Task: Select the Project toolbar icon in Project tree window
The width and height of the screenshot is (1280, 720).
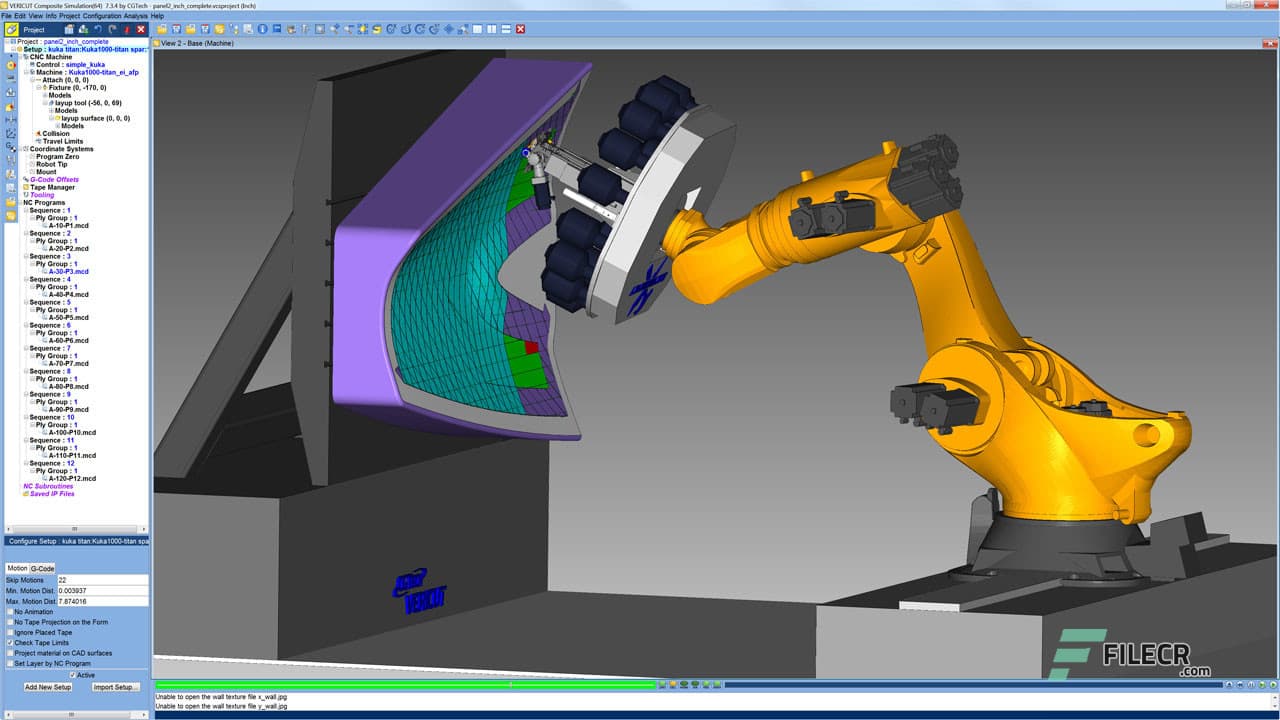Action: pyautogui.click(x=10, y=29)
